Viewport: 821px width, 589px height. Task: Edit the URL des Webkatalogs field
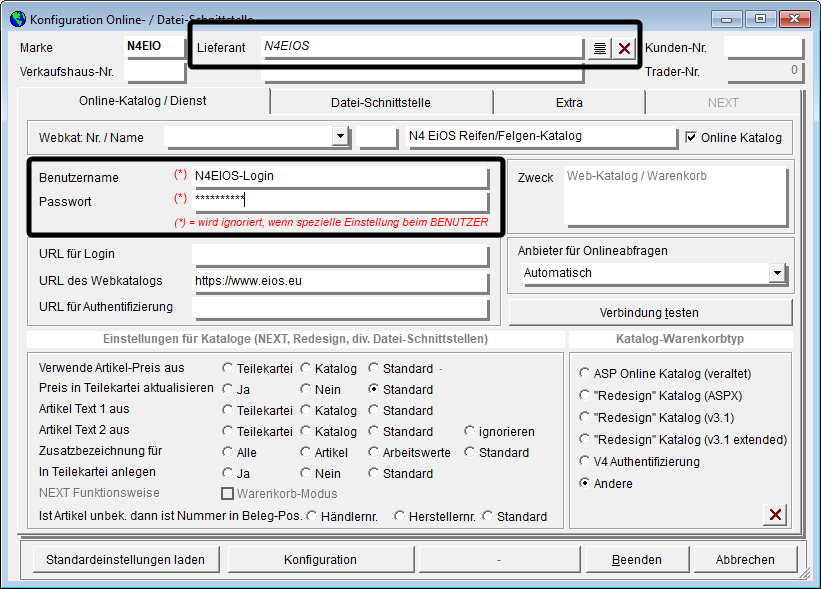pyautogui.click(x=340, y=281)
